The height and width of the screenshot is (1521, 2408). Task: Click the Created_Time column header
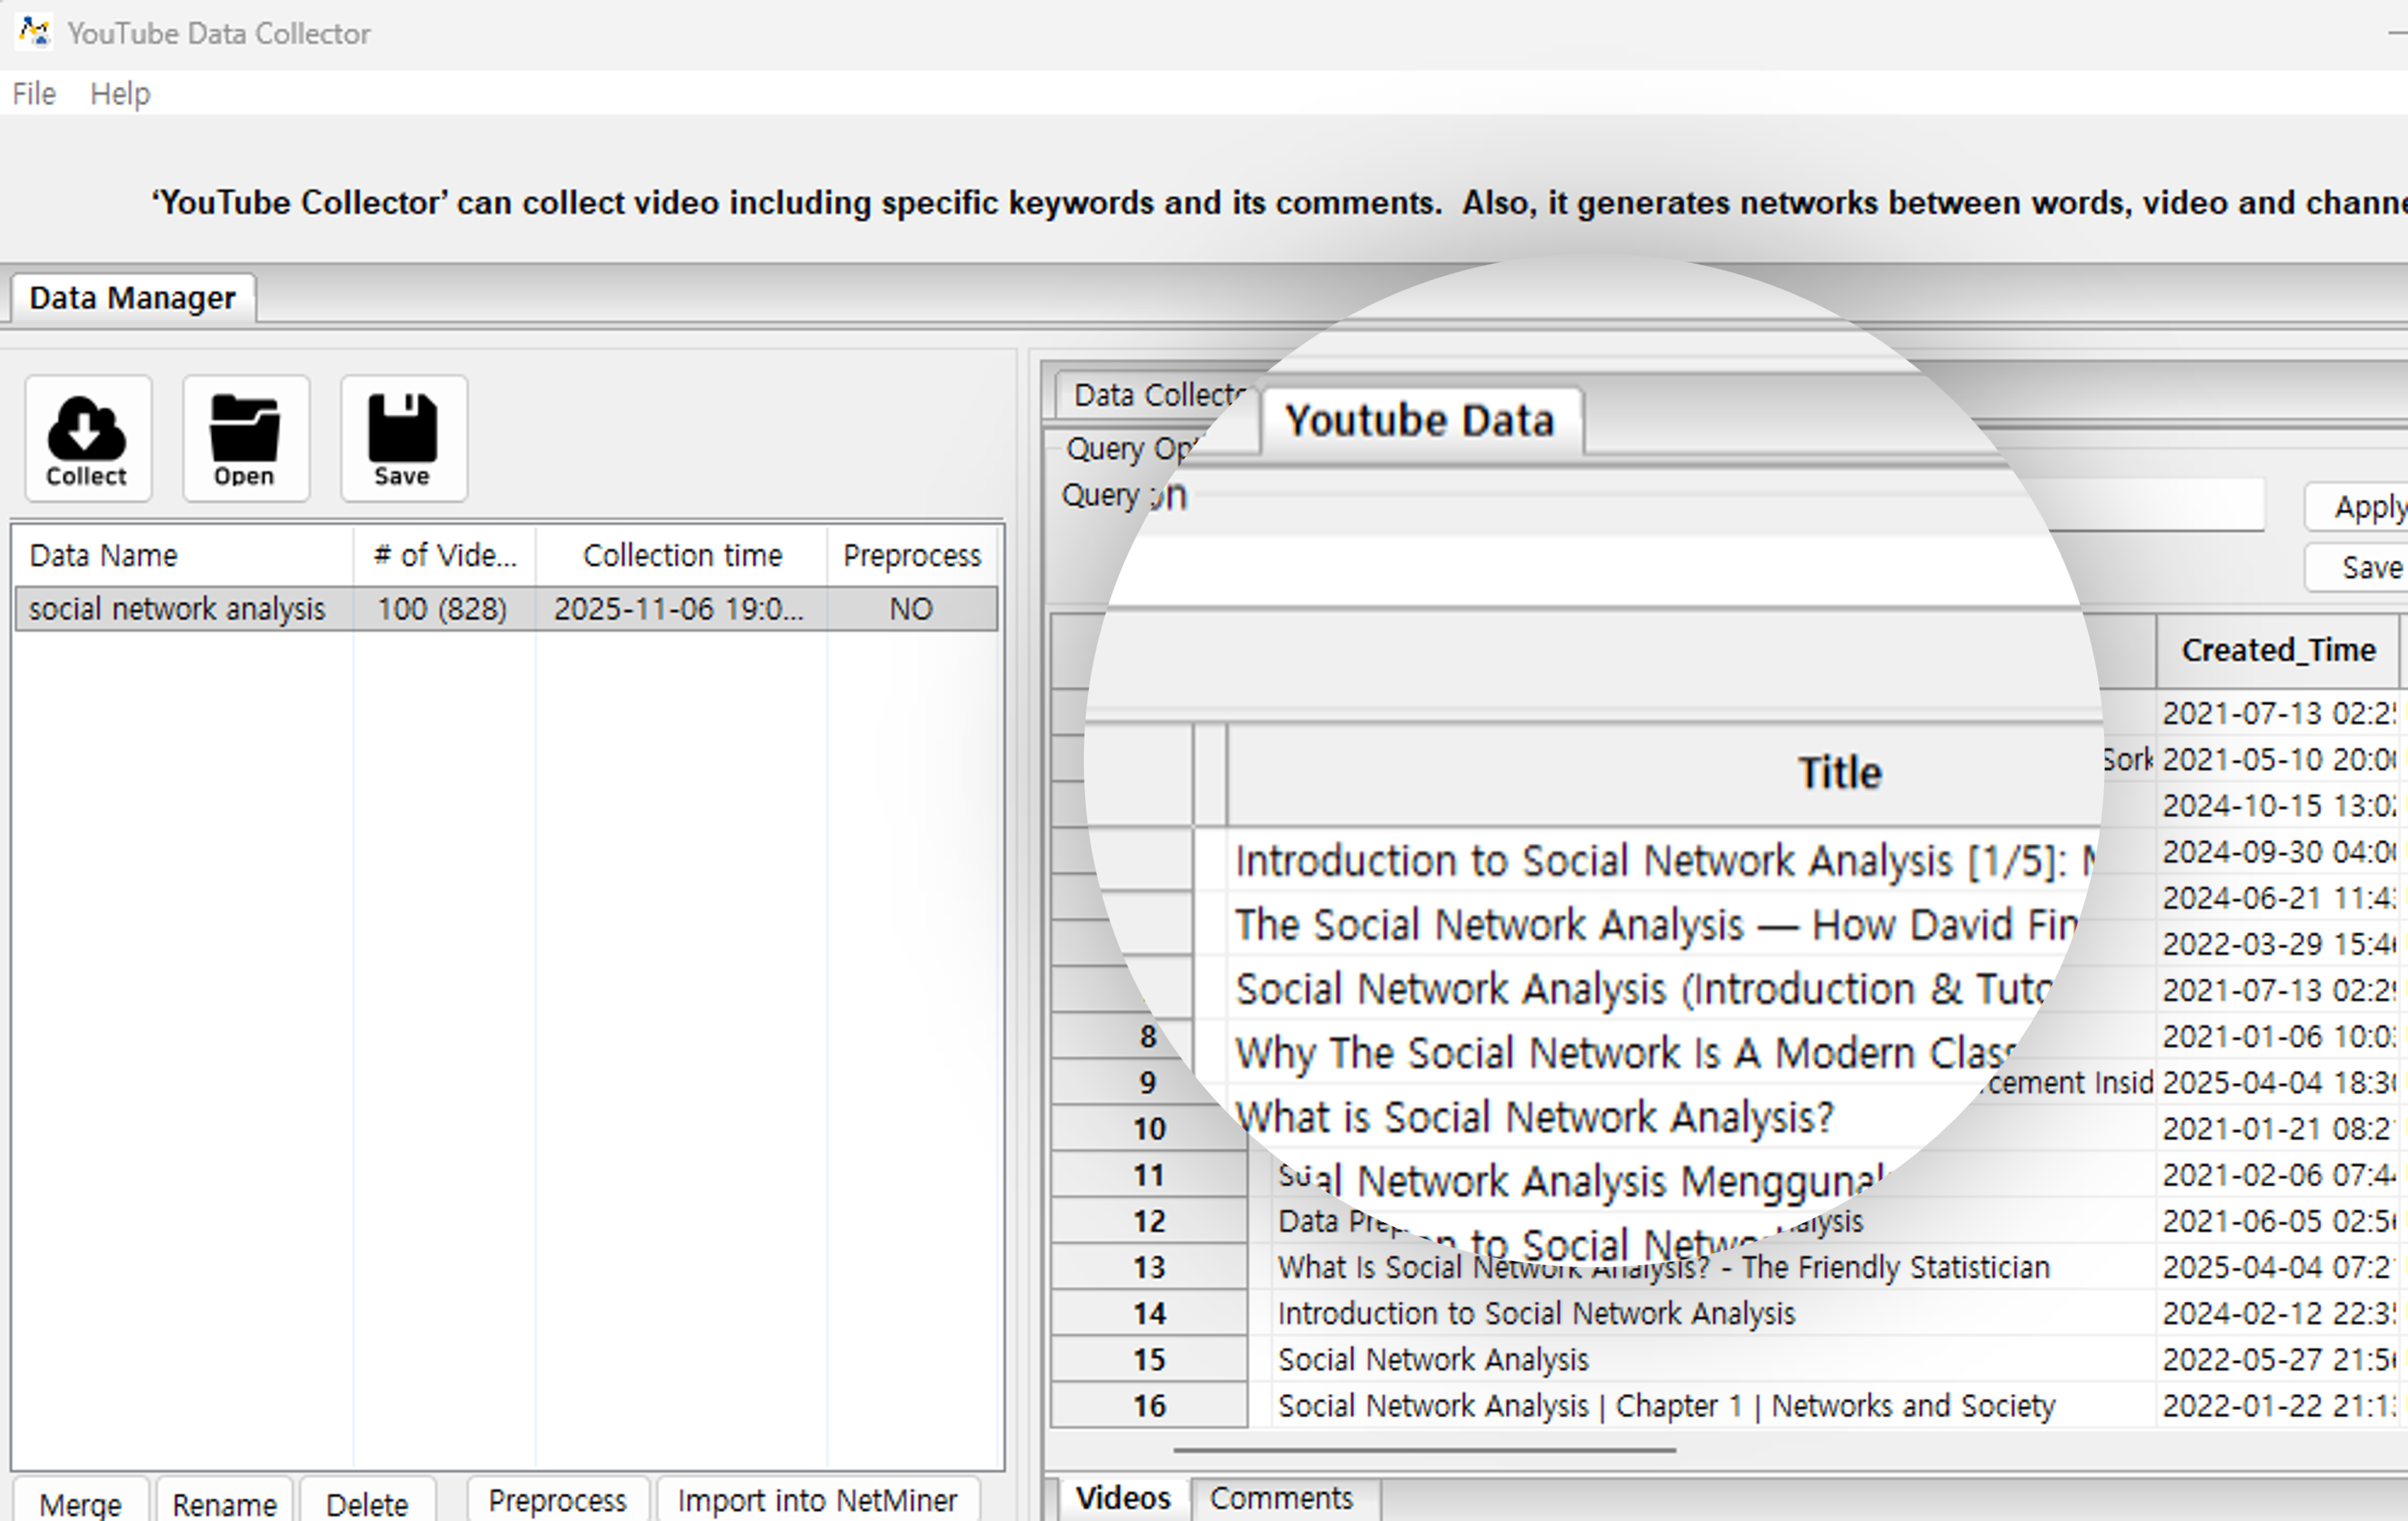tap(2278, 651)
